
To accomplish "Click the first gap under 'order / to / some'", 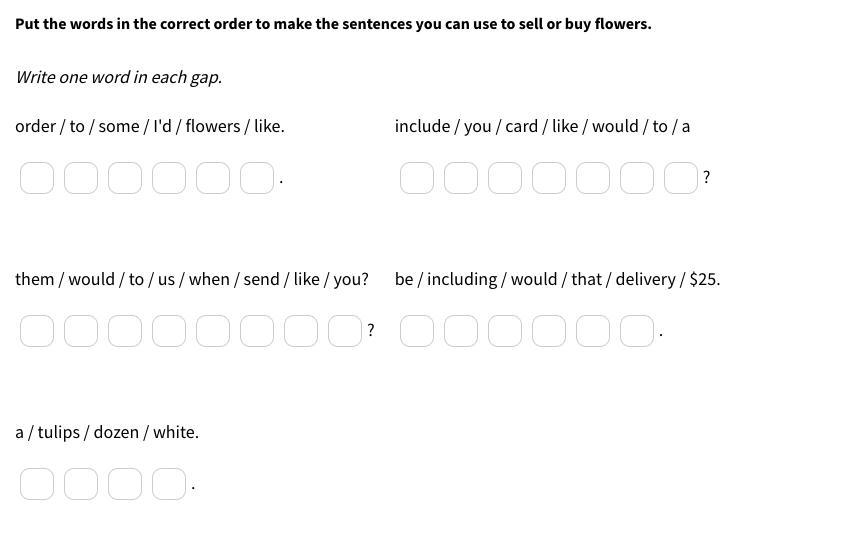I will [x=37, y=178].
